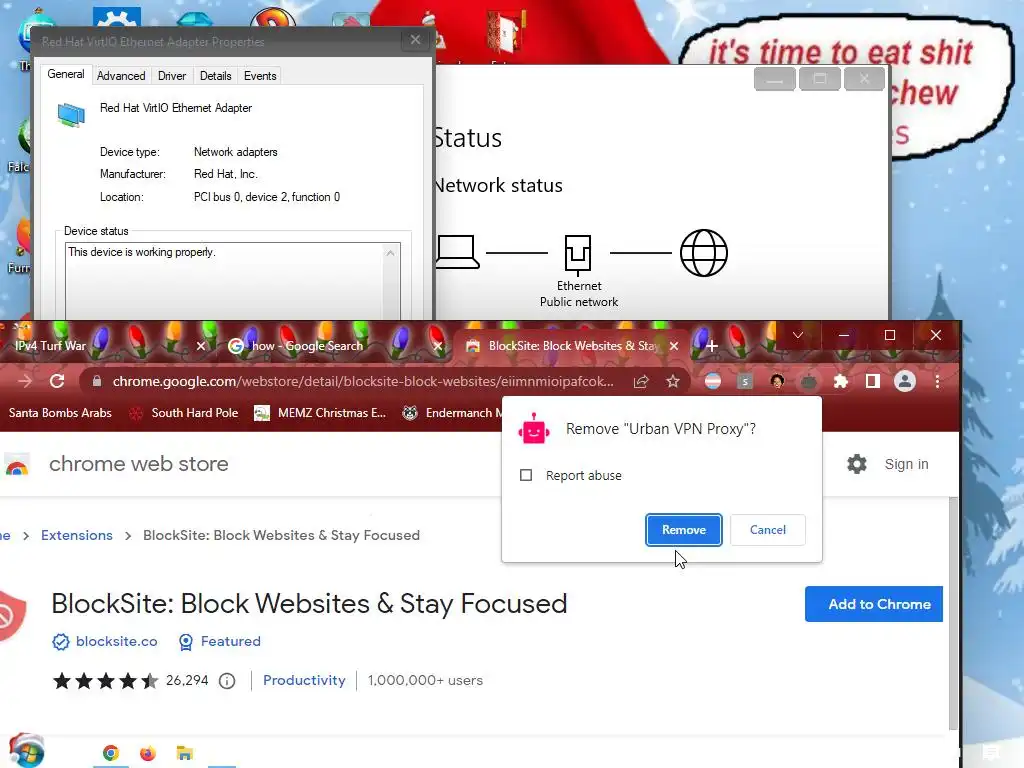Open the Endermanch bookmark
The width and height of the screenshot is (1024, 768).
(x=452, y=413)
